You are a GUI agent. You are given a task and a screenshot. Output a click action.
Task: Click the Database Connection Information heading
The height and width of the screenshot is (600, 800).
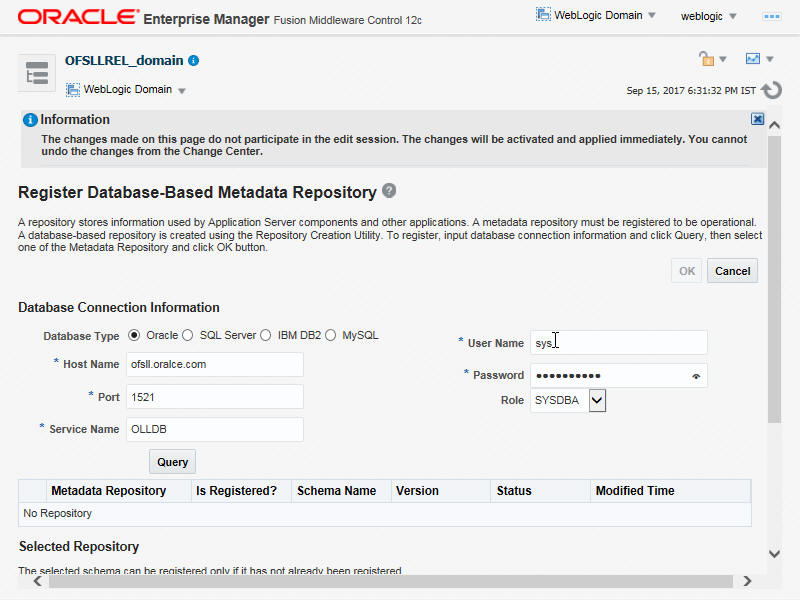coord(119,308)
